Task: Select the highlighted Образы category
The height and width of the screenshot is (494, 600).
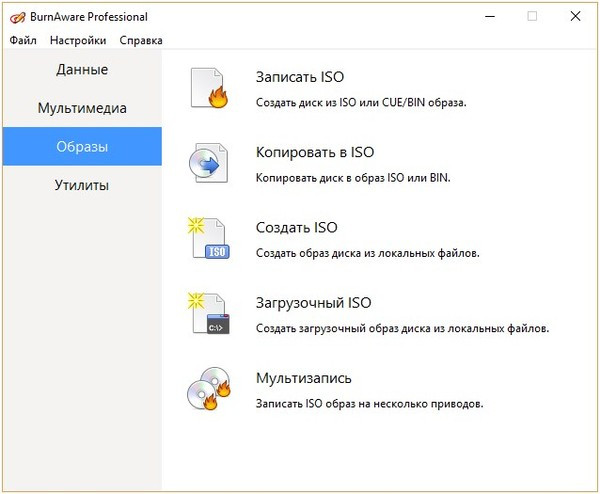Action: pyautogui.click(x=81, y=147)
